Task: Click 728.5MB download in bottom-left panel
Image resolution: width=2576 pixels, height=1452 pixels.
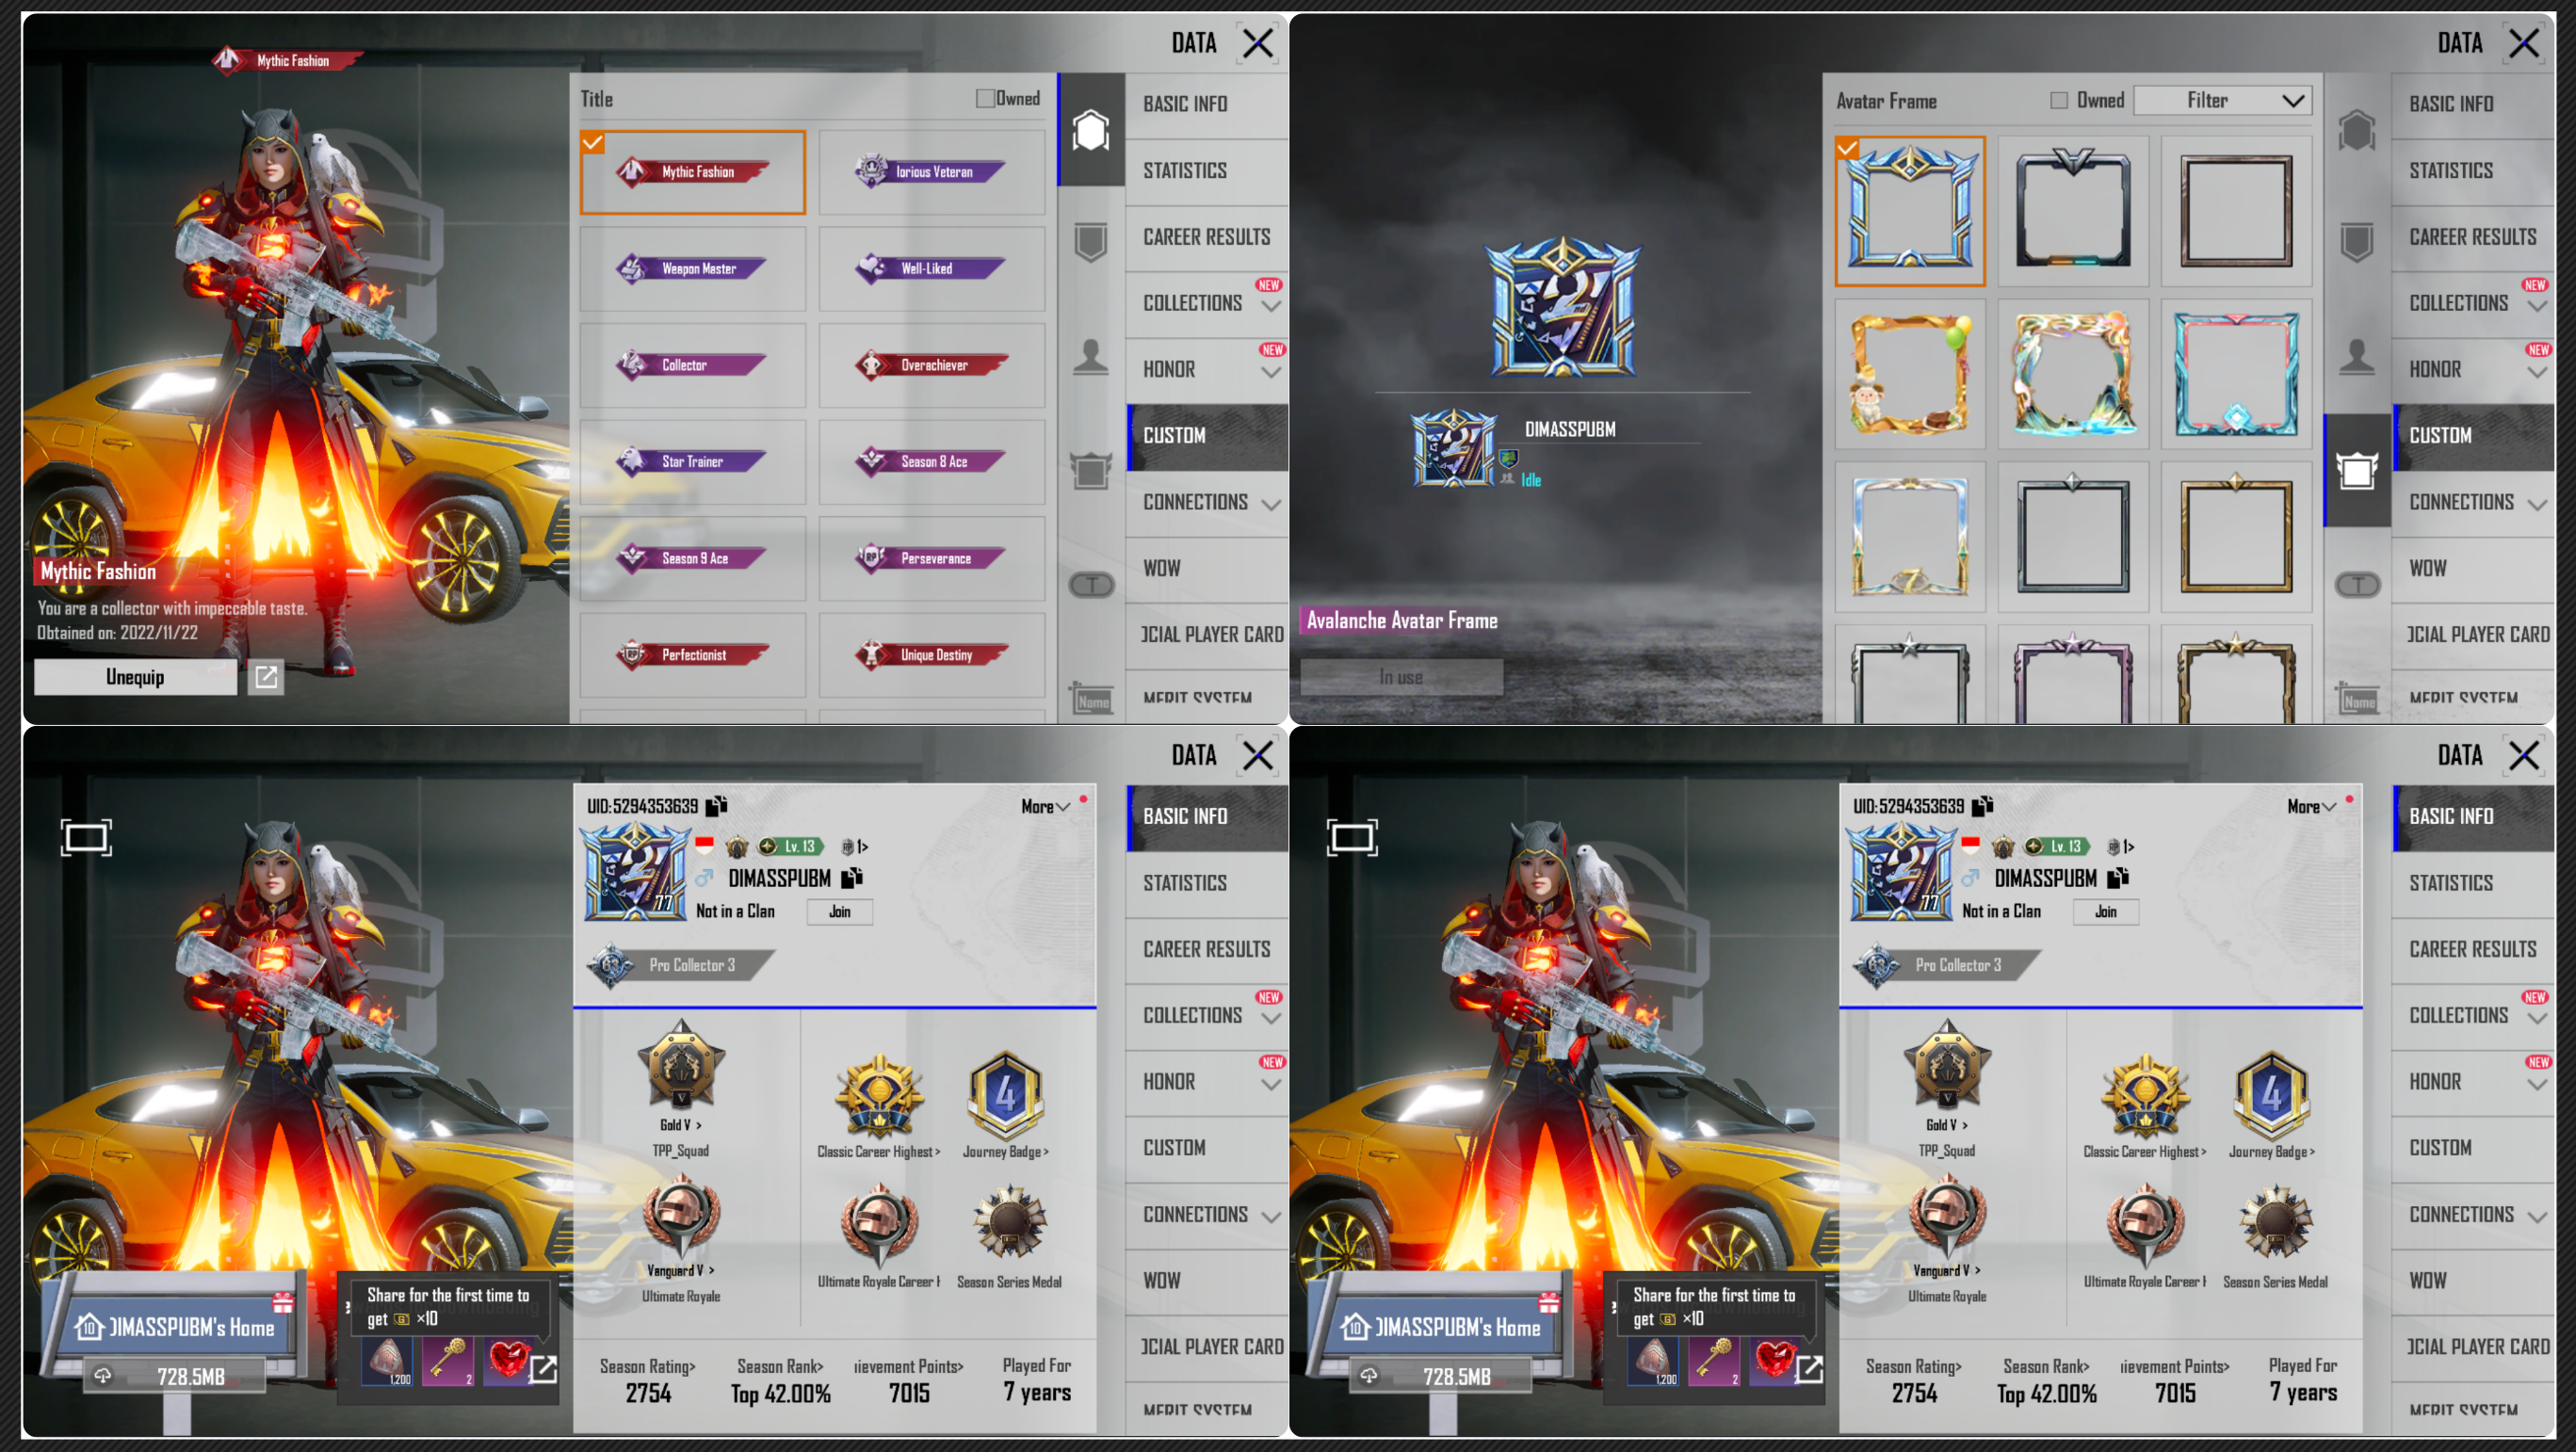Action: coord(174,1376)
